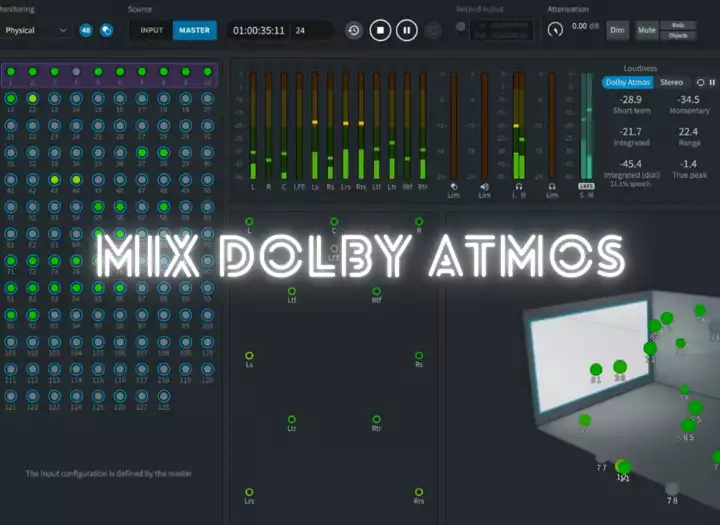Pause loudness measurement with small pause icon
Viewport: 720px width, 525px height.
pos(712,83)
